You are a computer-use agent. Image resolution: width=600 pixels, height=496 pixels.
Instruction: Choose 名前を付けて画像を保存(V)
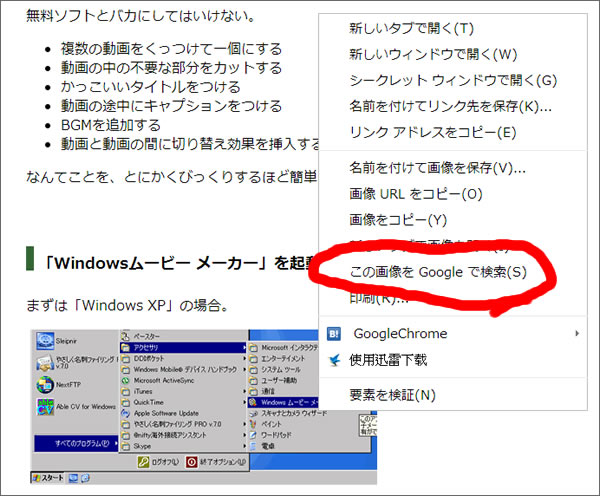(437, 167)
